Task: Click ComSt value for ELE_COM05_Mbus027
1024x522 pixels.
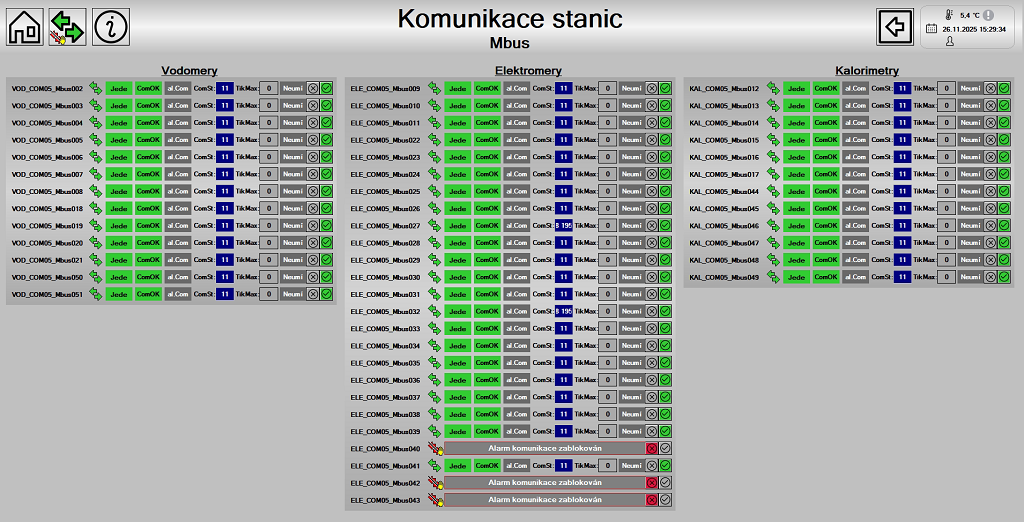Action: click(564, 225)
